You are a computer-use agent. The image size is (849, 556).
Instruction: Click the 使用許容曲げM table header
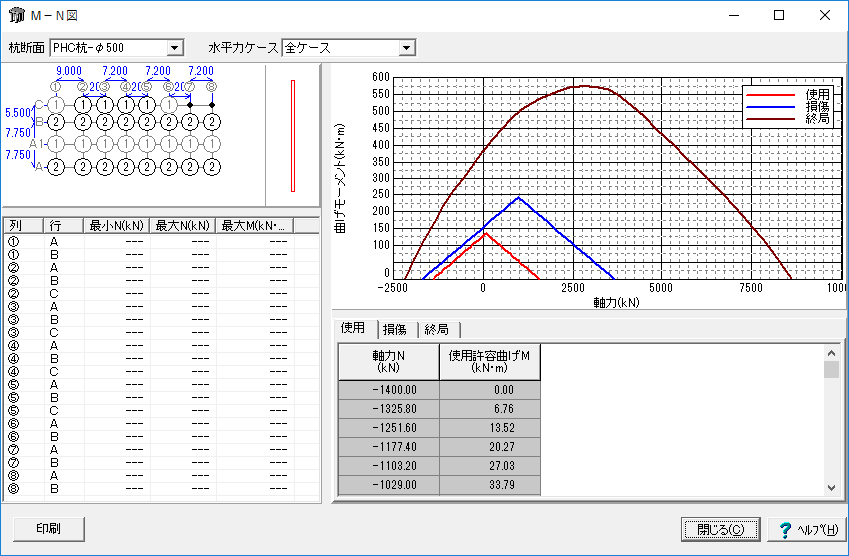tap(489, 362)
